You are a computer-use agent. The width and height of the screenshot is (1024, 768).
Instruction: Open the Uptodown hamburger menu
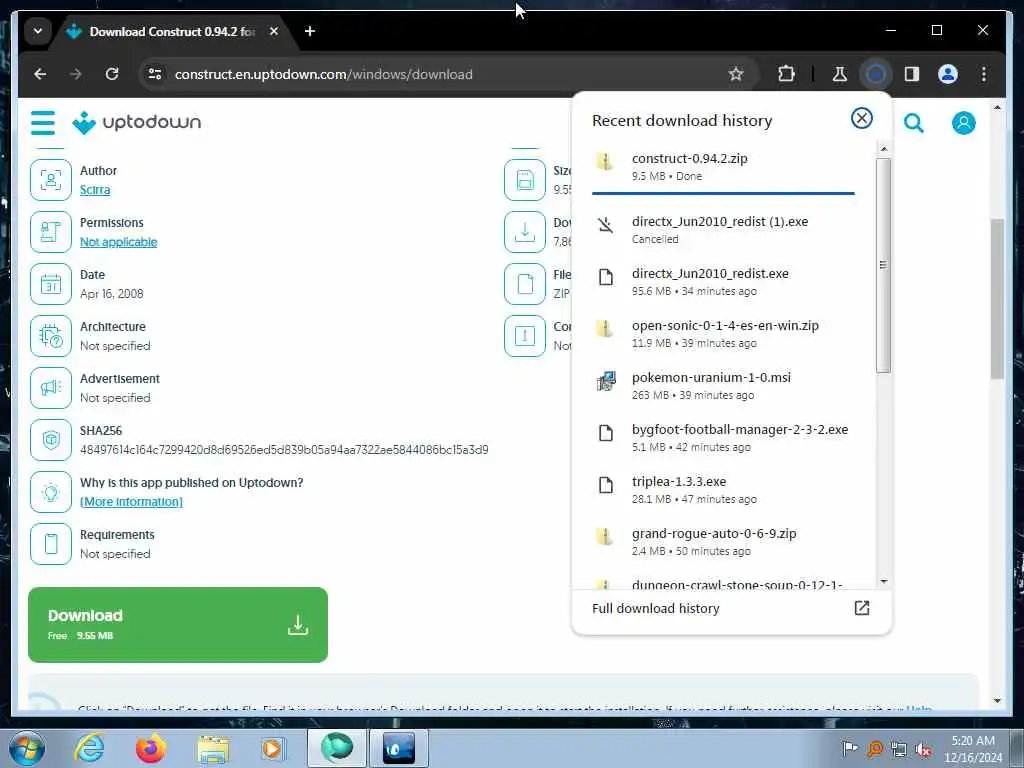point(43,122)
